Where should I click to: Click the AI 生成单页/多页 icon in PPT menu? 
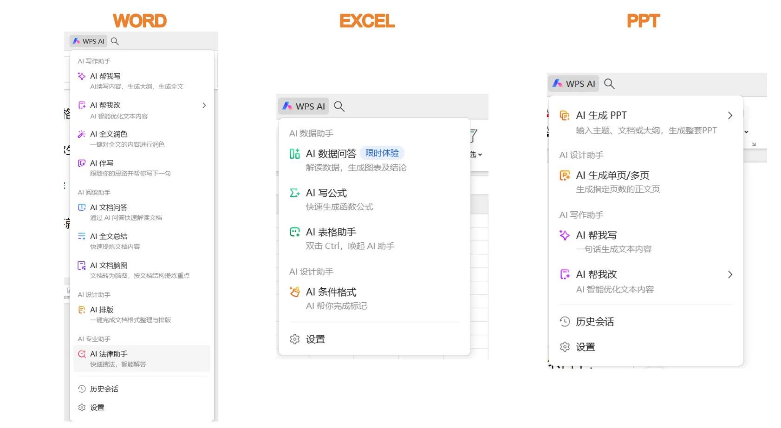click(564, 176)
